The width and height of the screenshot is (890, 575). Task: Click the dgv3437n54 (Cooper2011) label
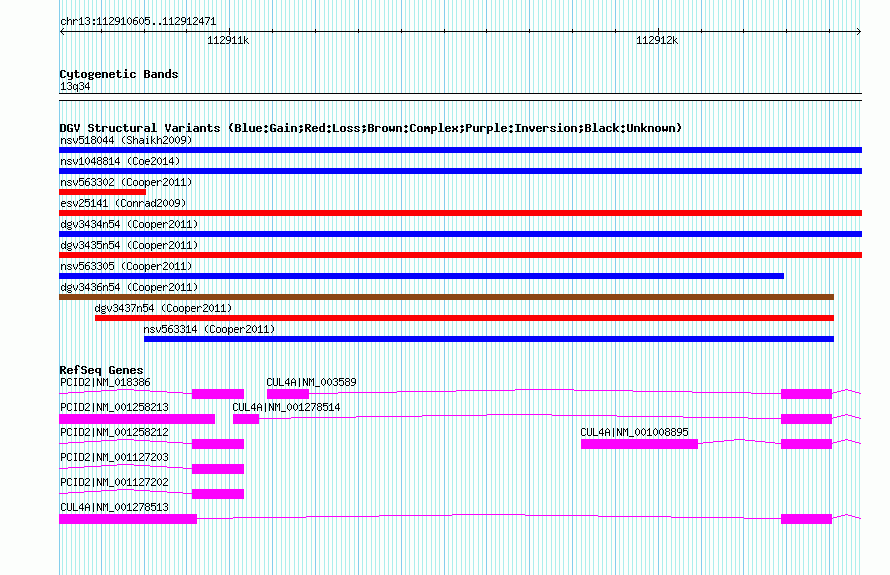(x=163, y=308)
